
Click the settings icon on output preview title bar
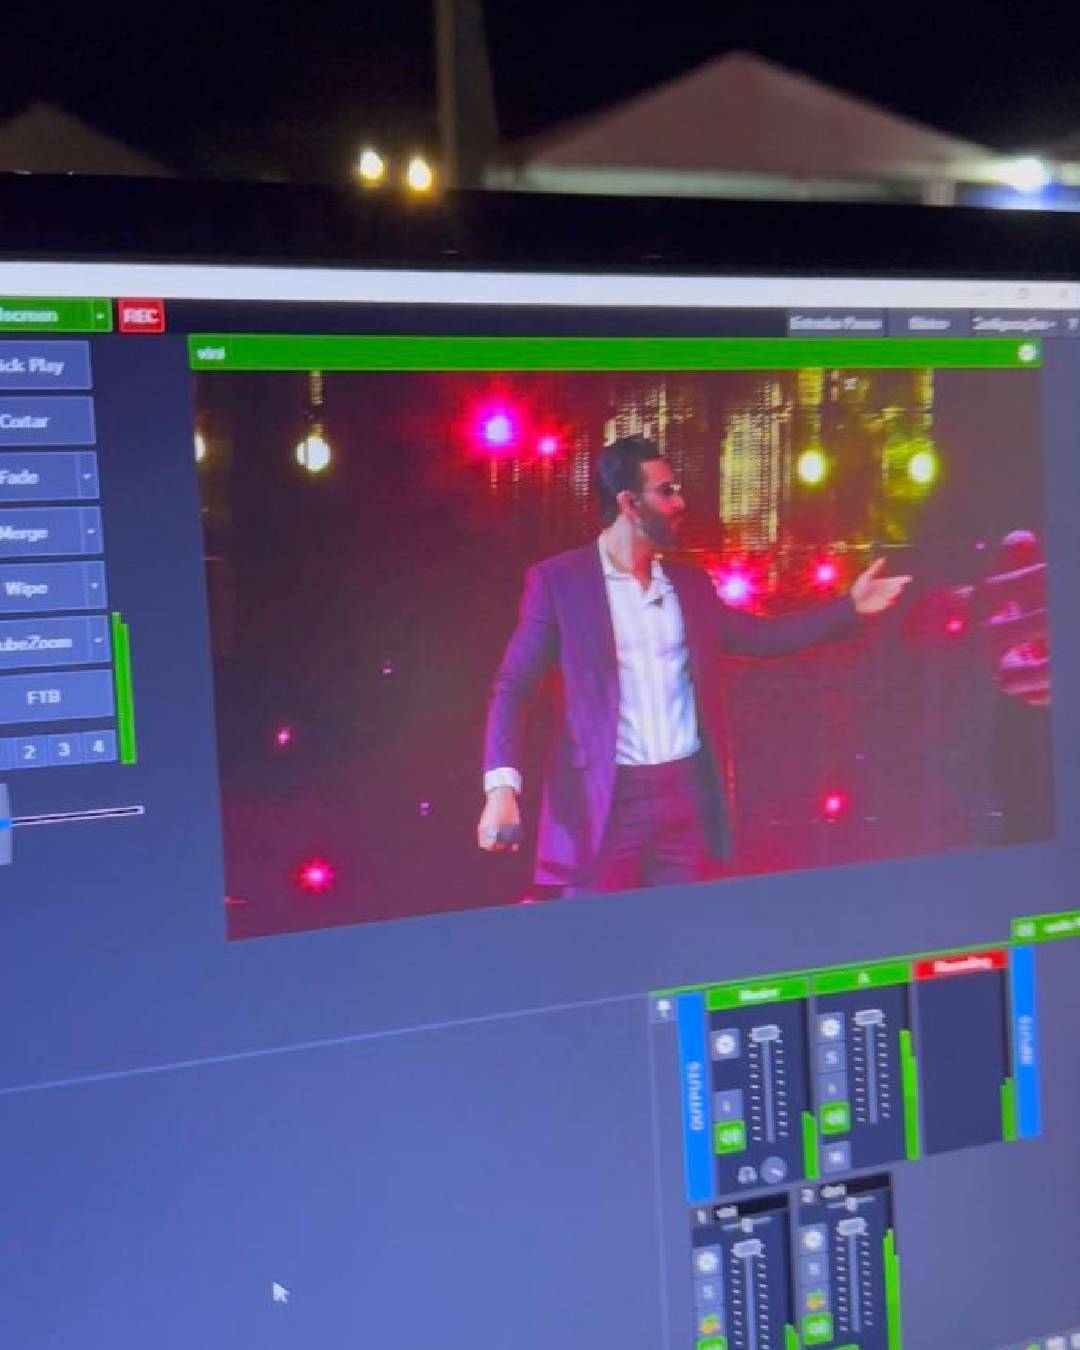click(1026, 353)
